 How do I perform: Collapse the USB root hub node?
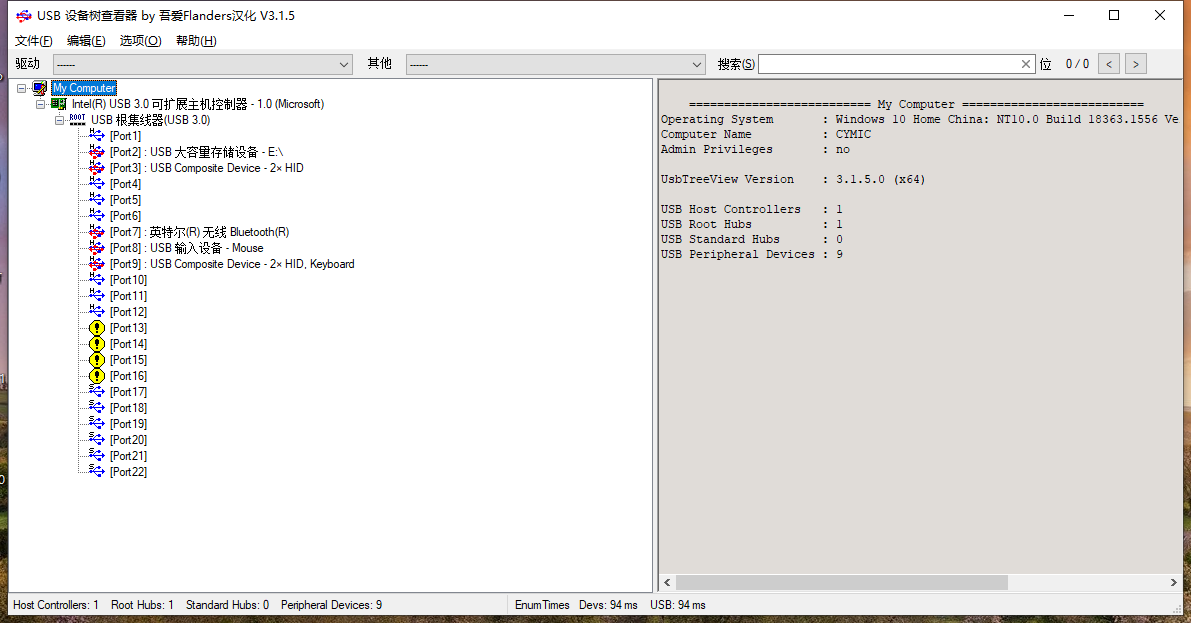click(59, 120)
